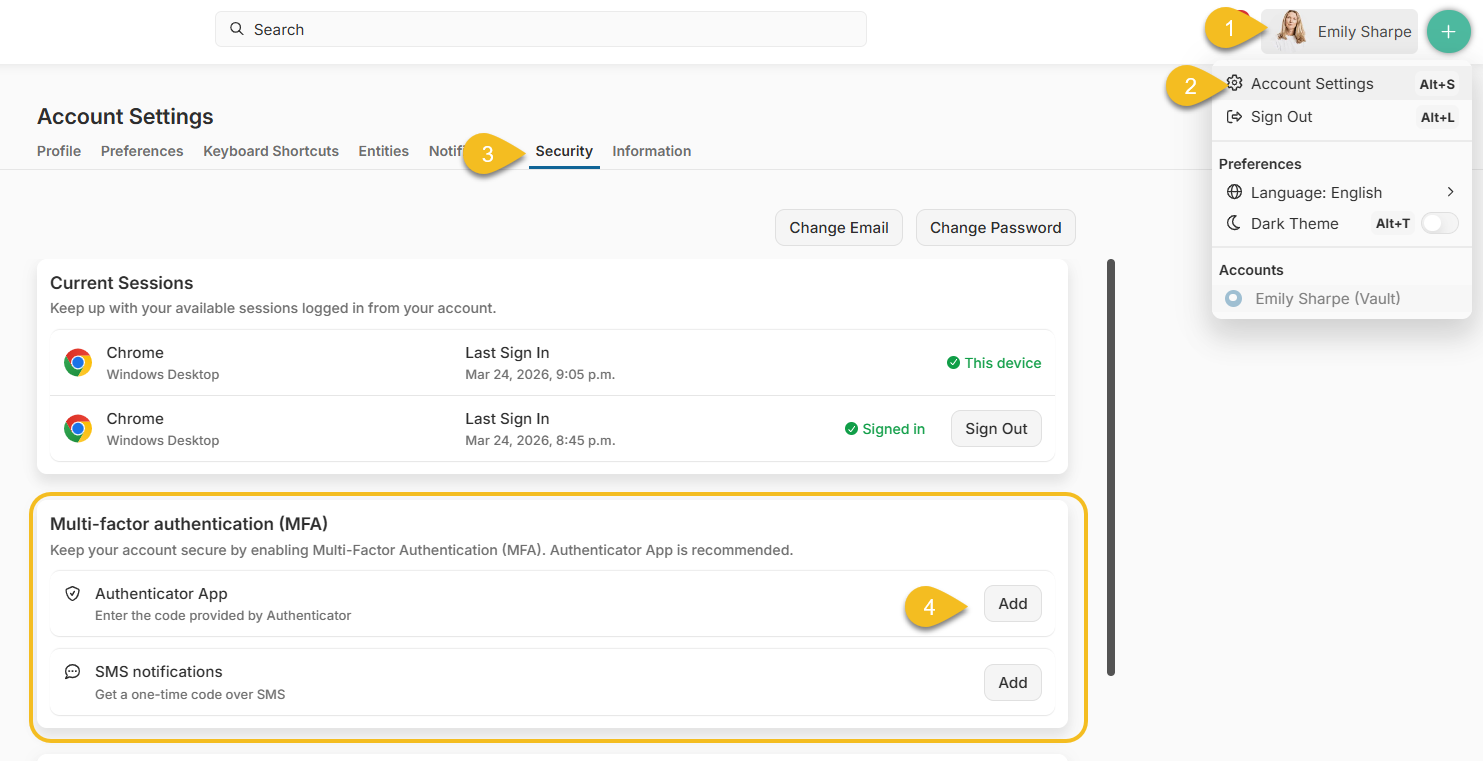Screen dimensions: 1483x761
Task: Click the Change Password button
Action: [x=995, y=227]
